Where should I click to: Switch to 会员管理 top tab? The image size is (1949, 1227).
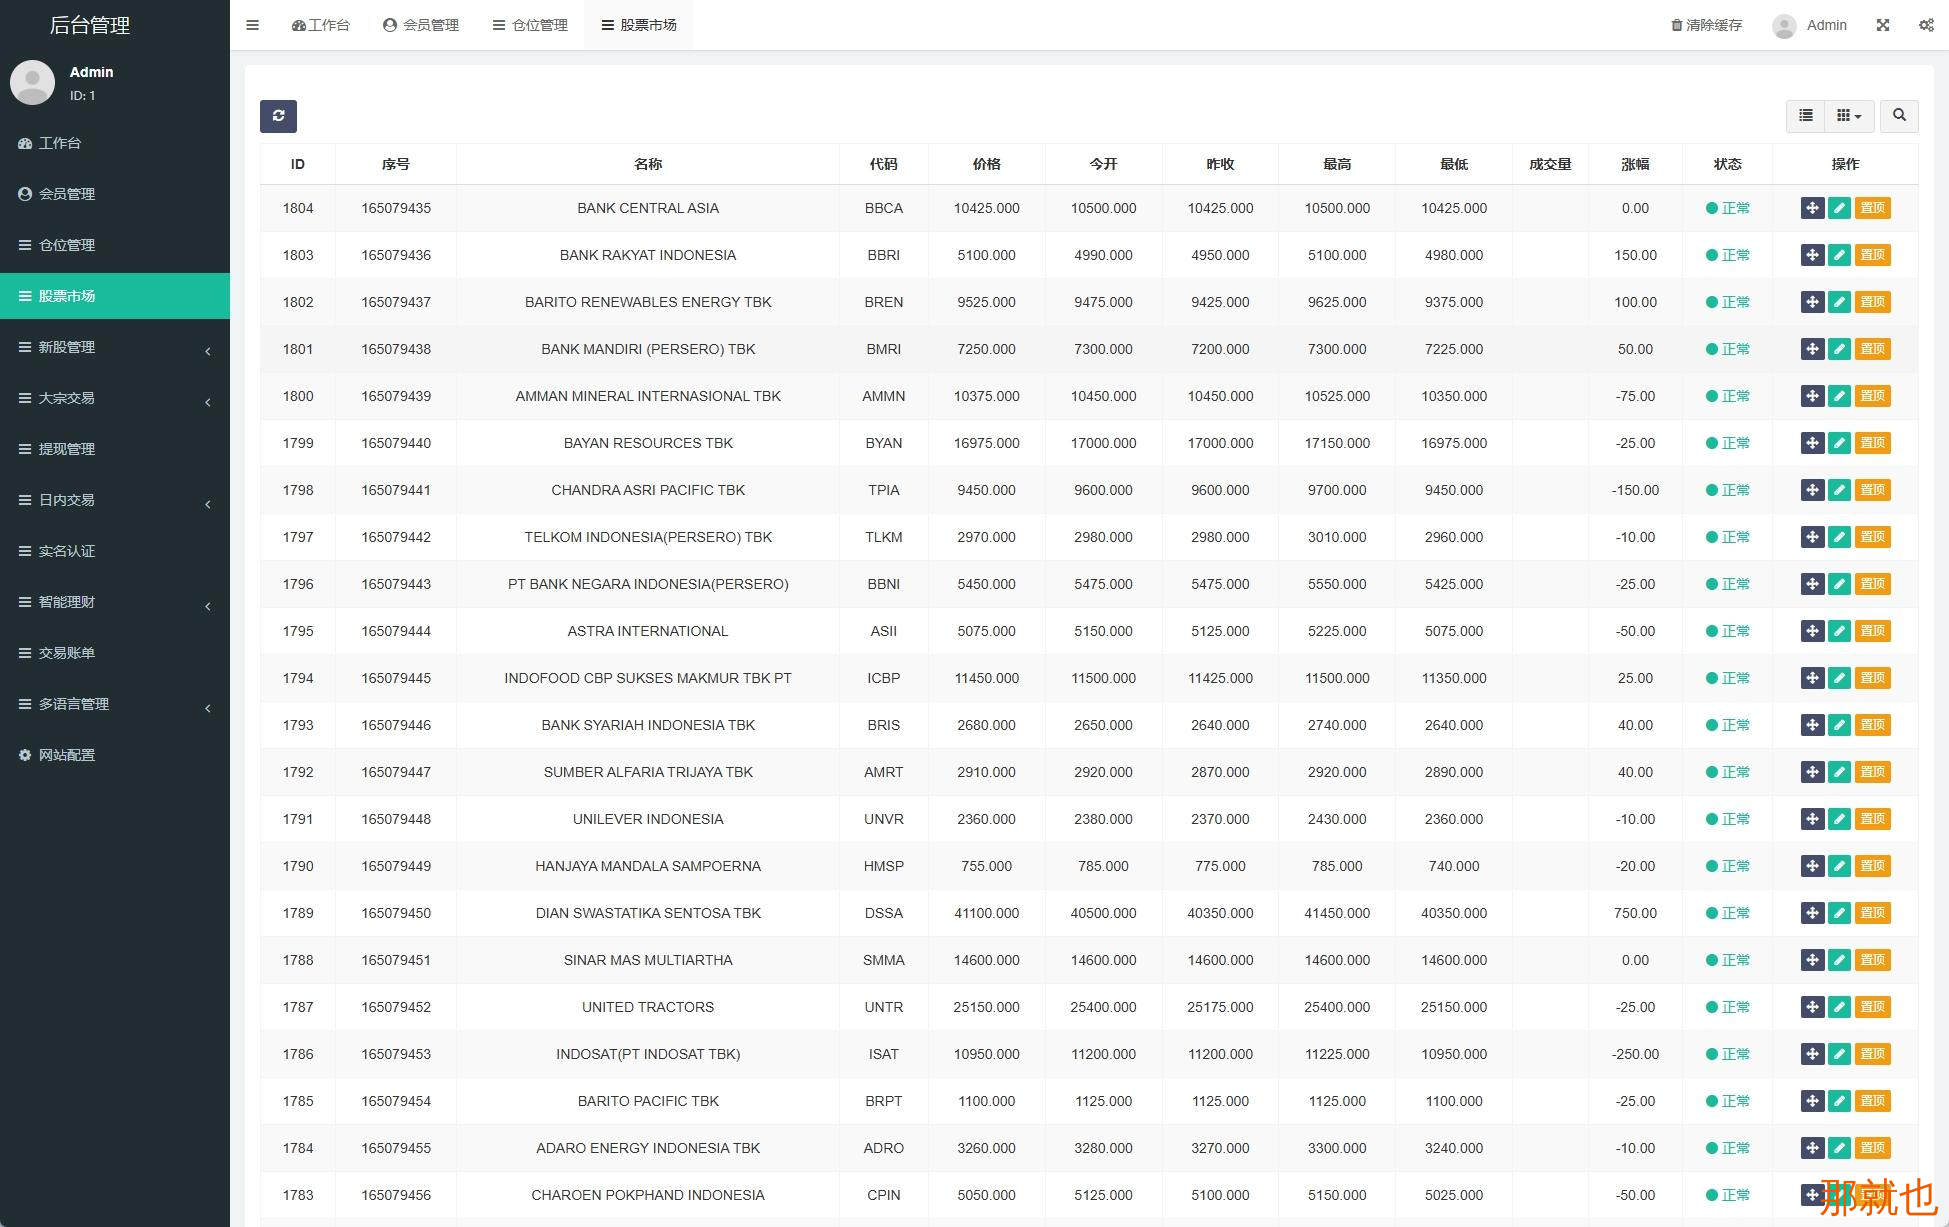pyautogui.click(x=421, y=25)
